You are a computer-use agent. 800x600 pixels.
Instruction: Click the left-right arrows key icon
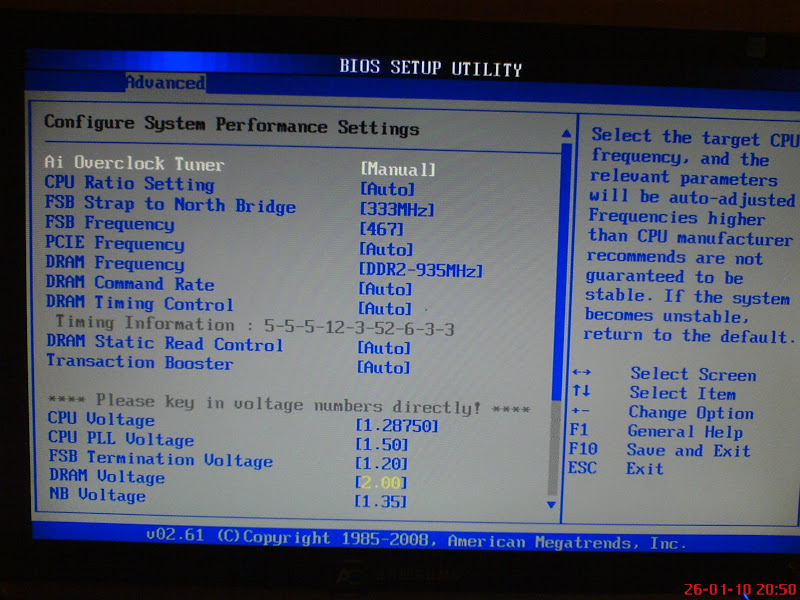coord(582,372)
